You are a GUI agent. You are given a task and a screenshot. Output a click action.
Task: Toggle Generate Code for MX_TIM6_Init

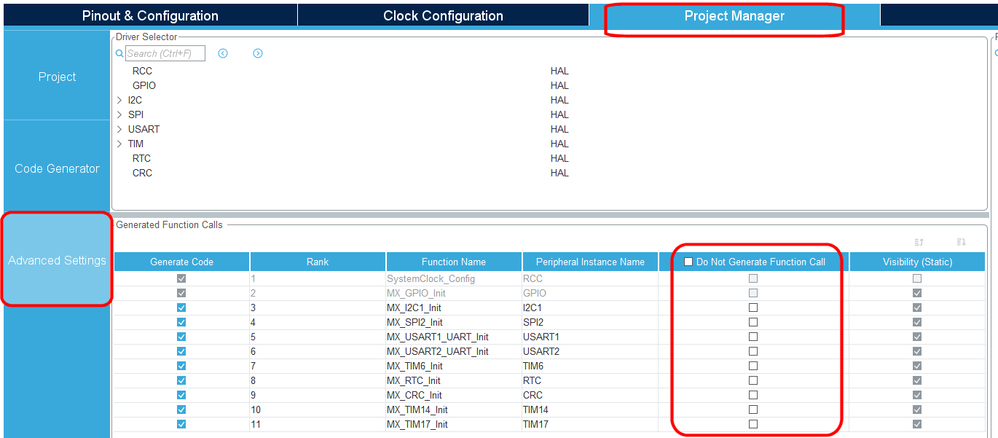(x=181, y=366)
